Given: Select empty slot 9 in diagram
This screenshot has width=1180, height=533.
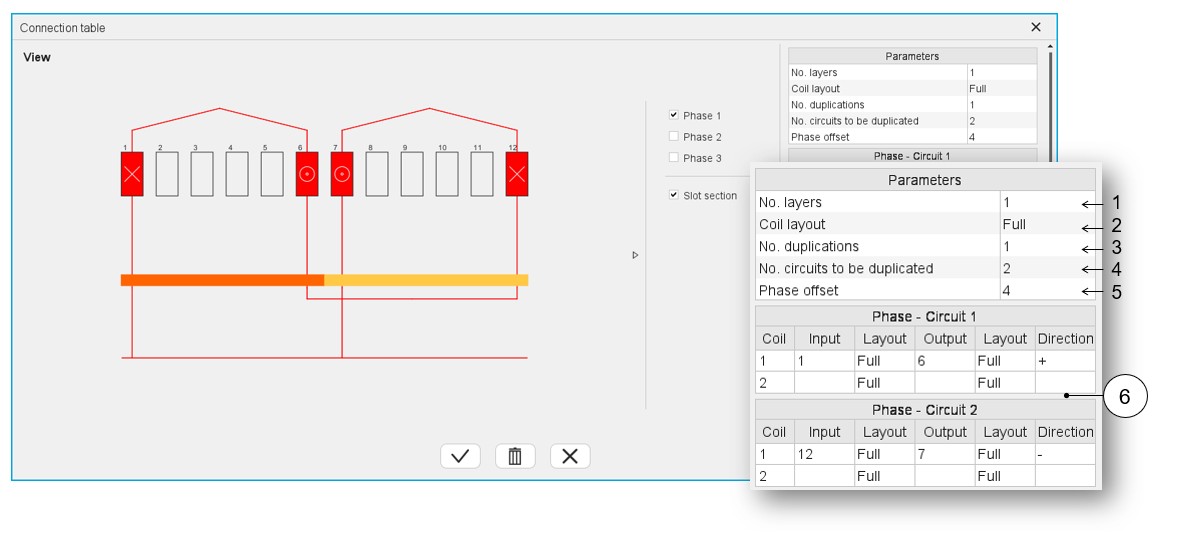Looking at the screenshot, I should pyautogui.click(x=412, y=174).
